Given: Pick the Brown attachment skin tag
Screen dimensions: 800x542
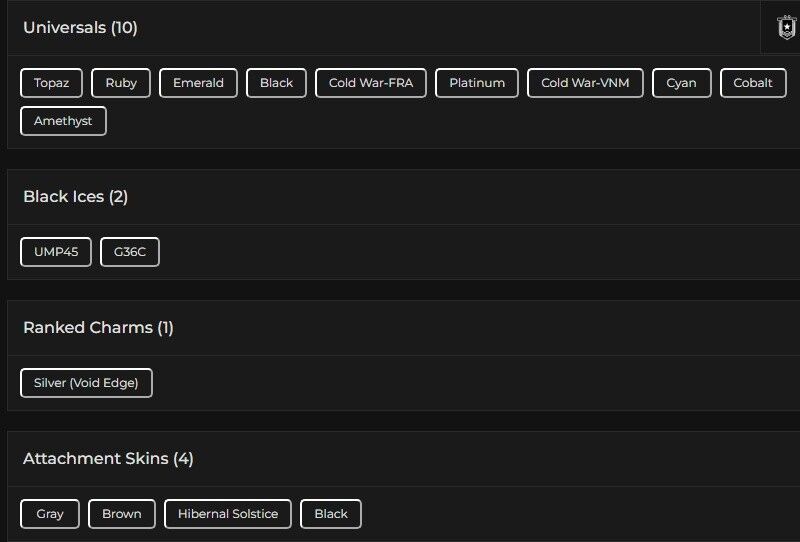Looking at the screenshot, I should coord(122,514).
